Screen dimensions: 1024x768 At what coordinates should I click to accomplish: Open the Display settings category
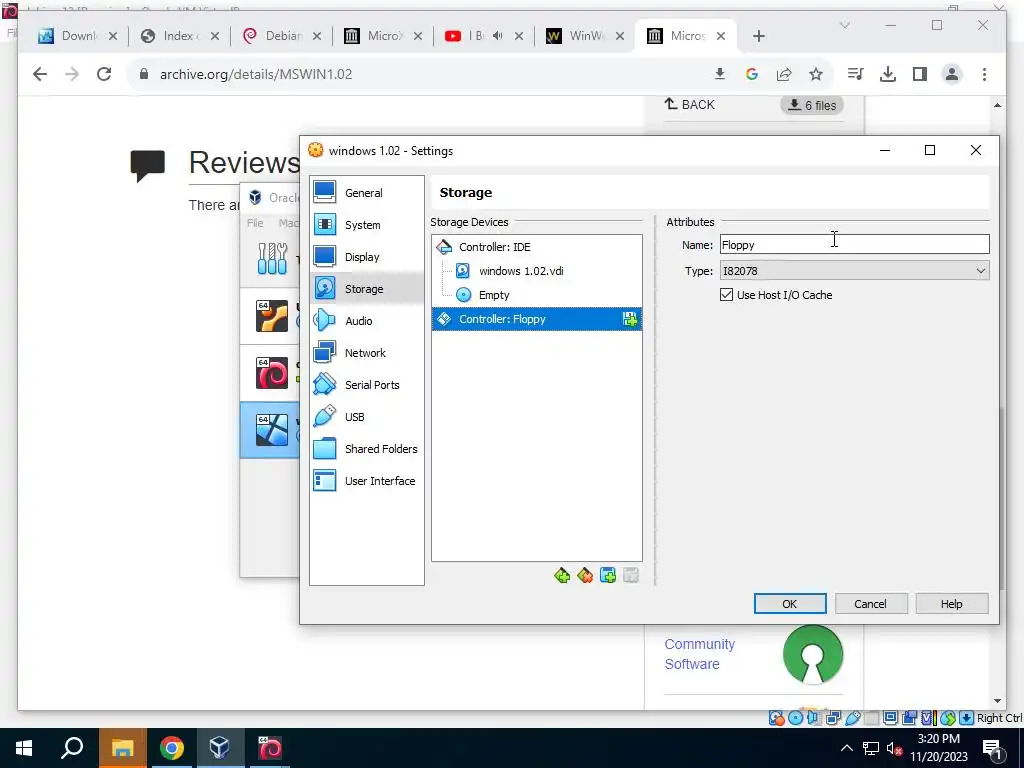[x=366, y=257]
